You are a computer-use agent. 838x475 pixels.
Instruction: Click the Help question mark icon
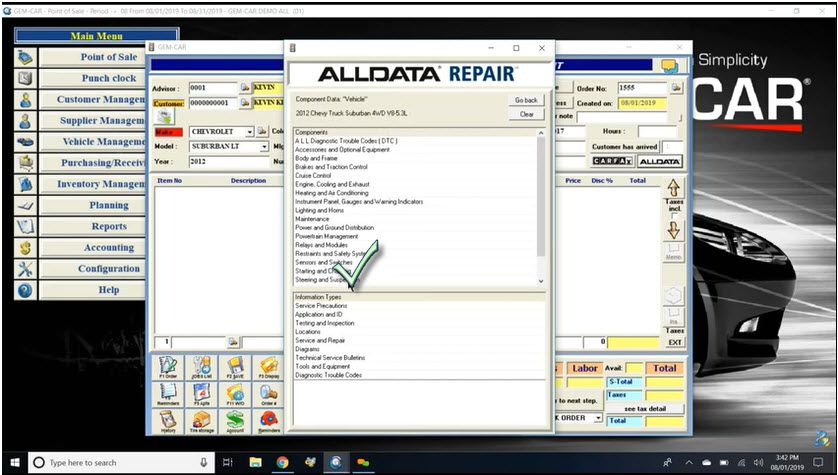pyautogui.click(x=25, y=290)
